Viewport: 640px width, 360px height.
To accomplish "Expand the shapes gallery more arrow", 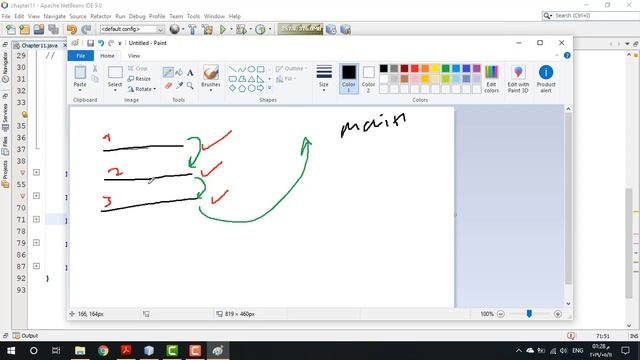I will tap(269, 88).
